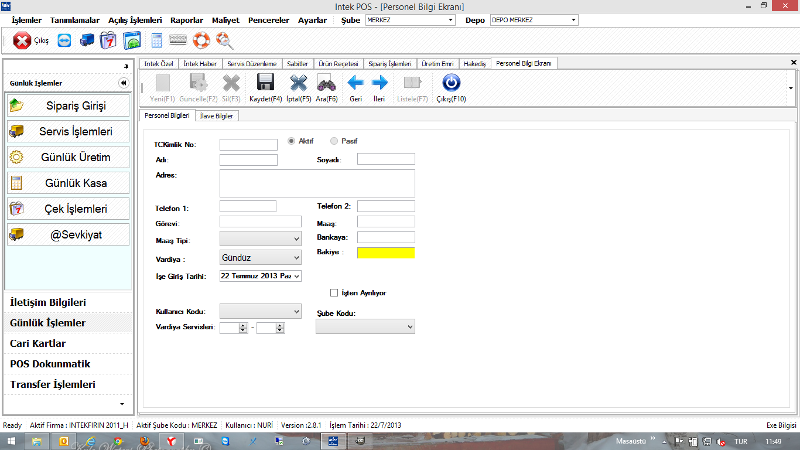Click the TCKimlik No input field
The width and height of the screenshot is (800, 450).
247,144
